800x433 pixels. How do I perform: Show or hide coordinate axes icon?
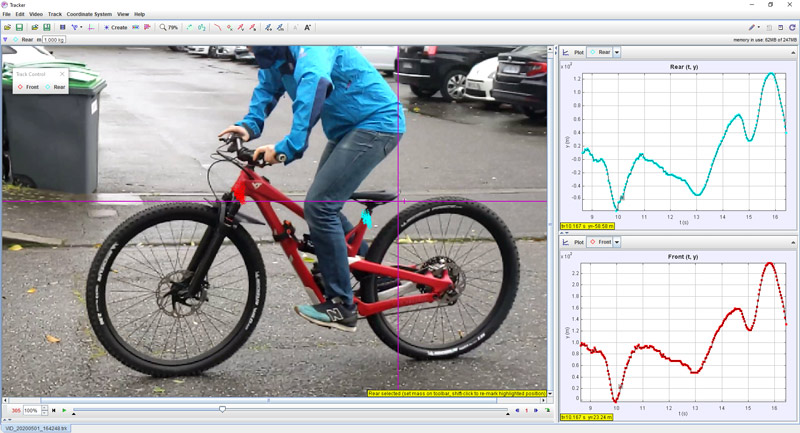click(x=91, y=28)
